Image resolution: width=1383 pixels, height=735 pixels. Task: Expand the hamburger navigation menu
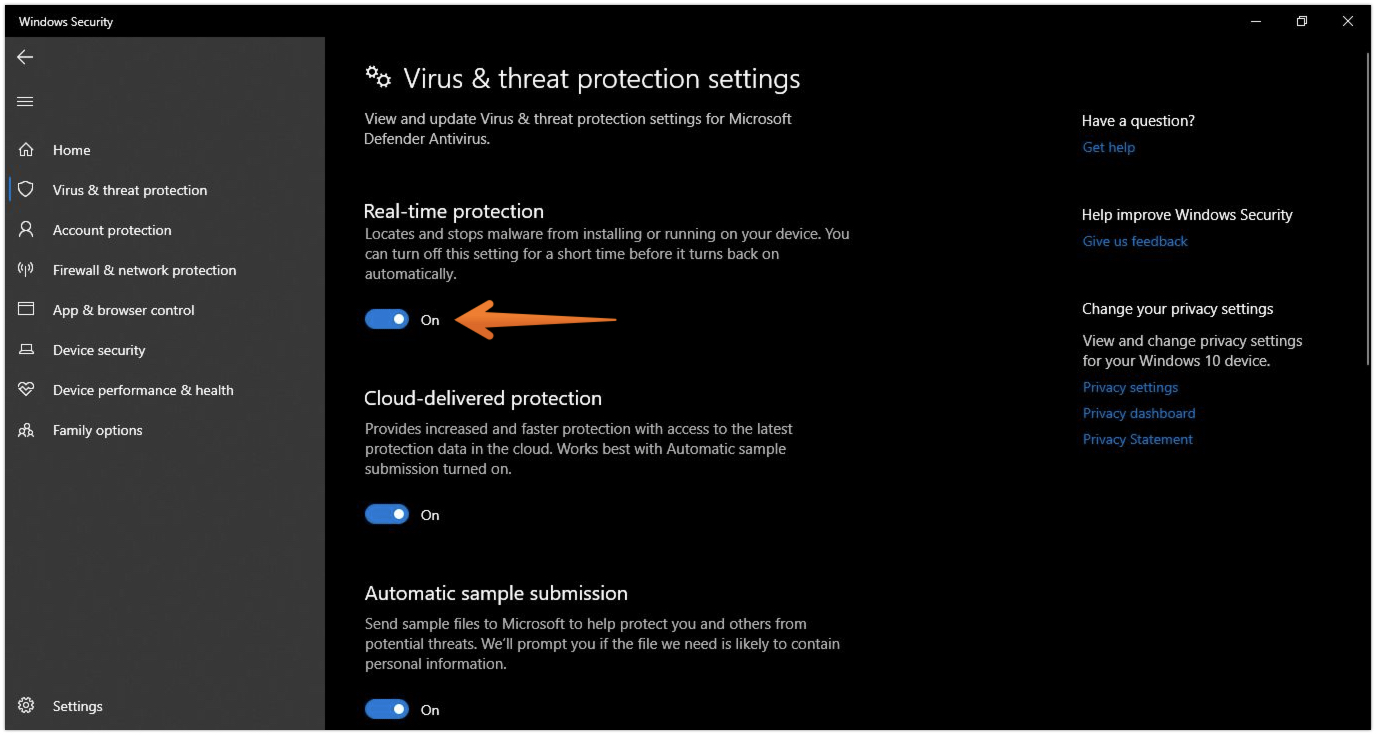coord(26,101)
